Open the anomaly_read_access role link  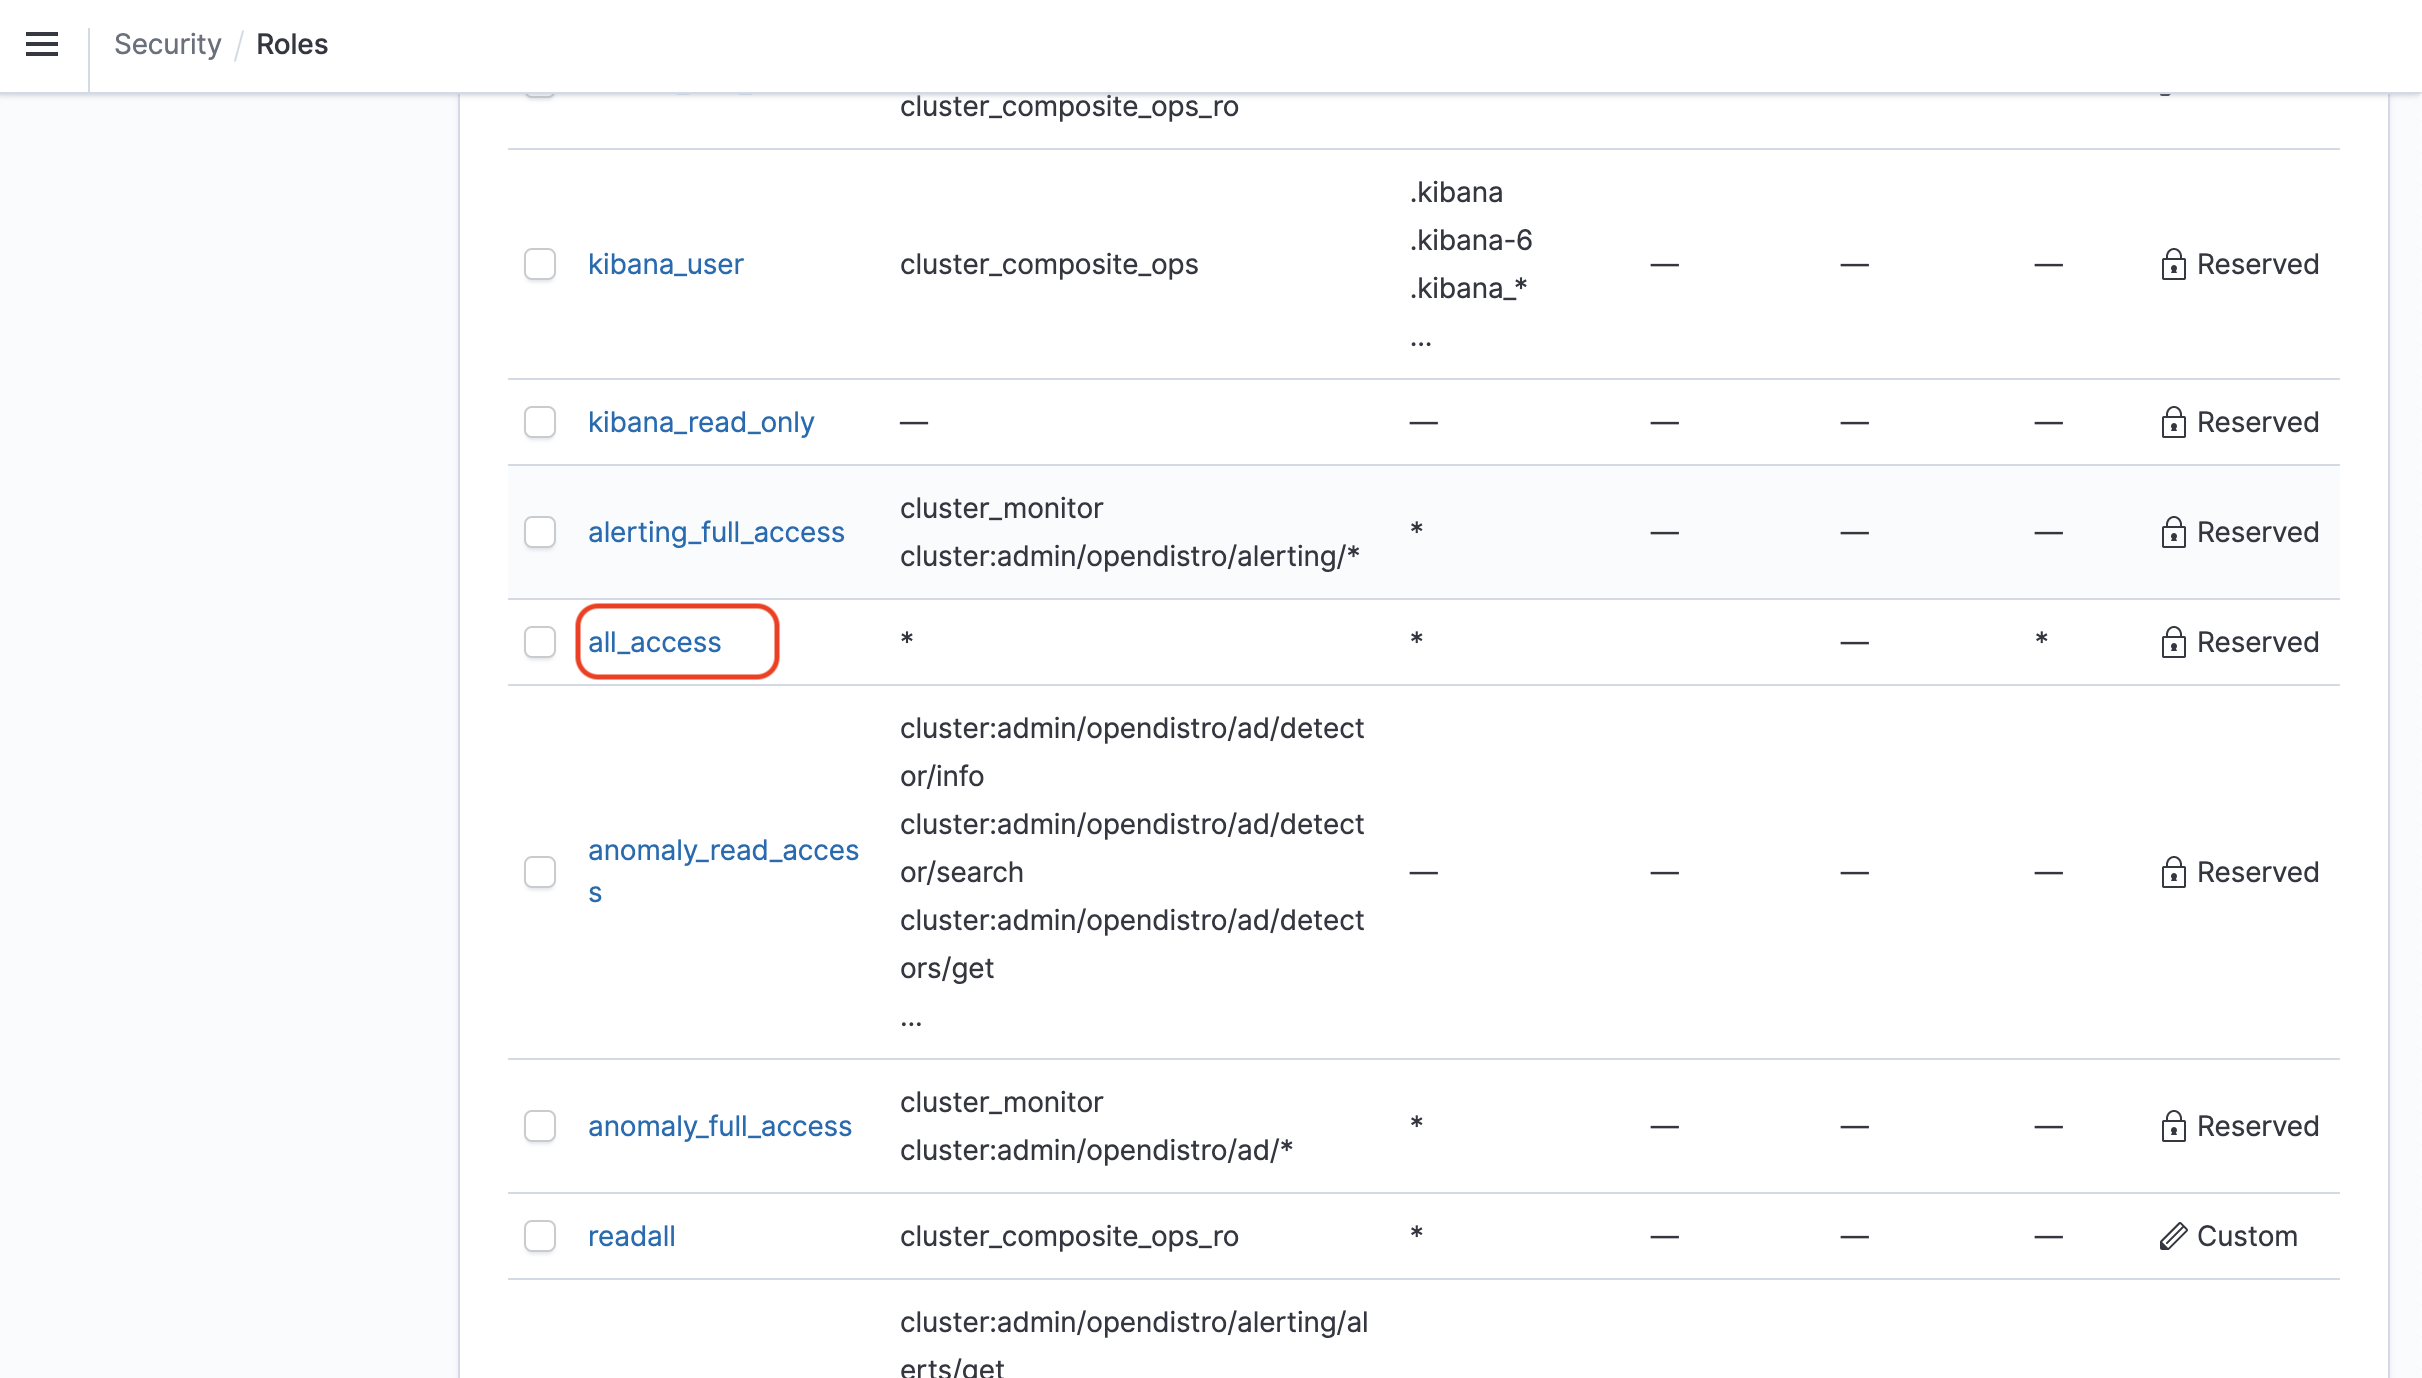(722, 851)
